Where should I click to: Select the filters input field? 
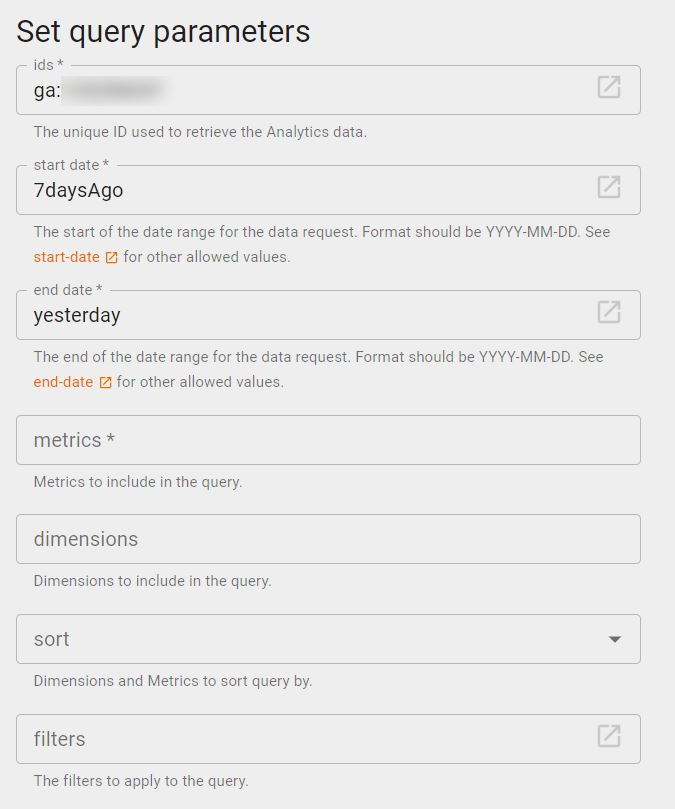(300, 739)
